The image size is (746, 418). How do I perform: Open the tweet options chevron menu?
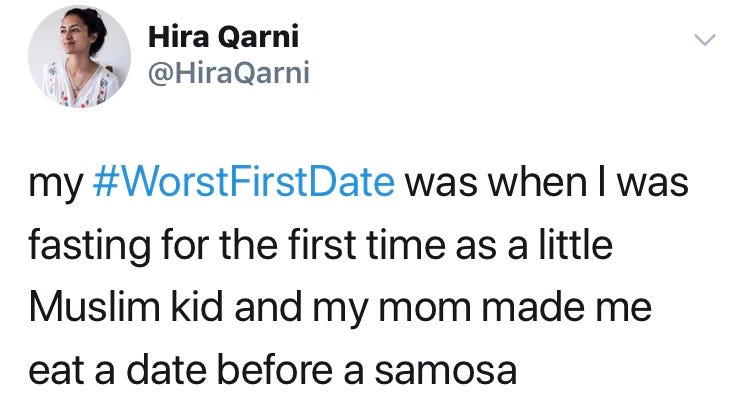pyautogui.click(x=705, y=40)
